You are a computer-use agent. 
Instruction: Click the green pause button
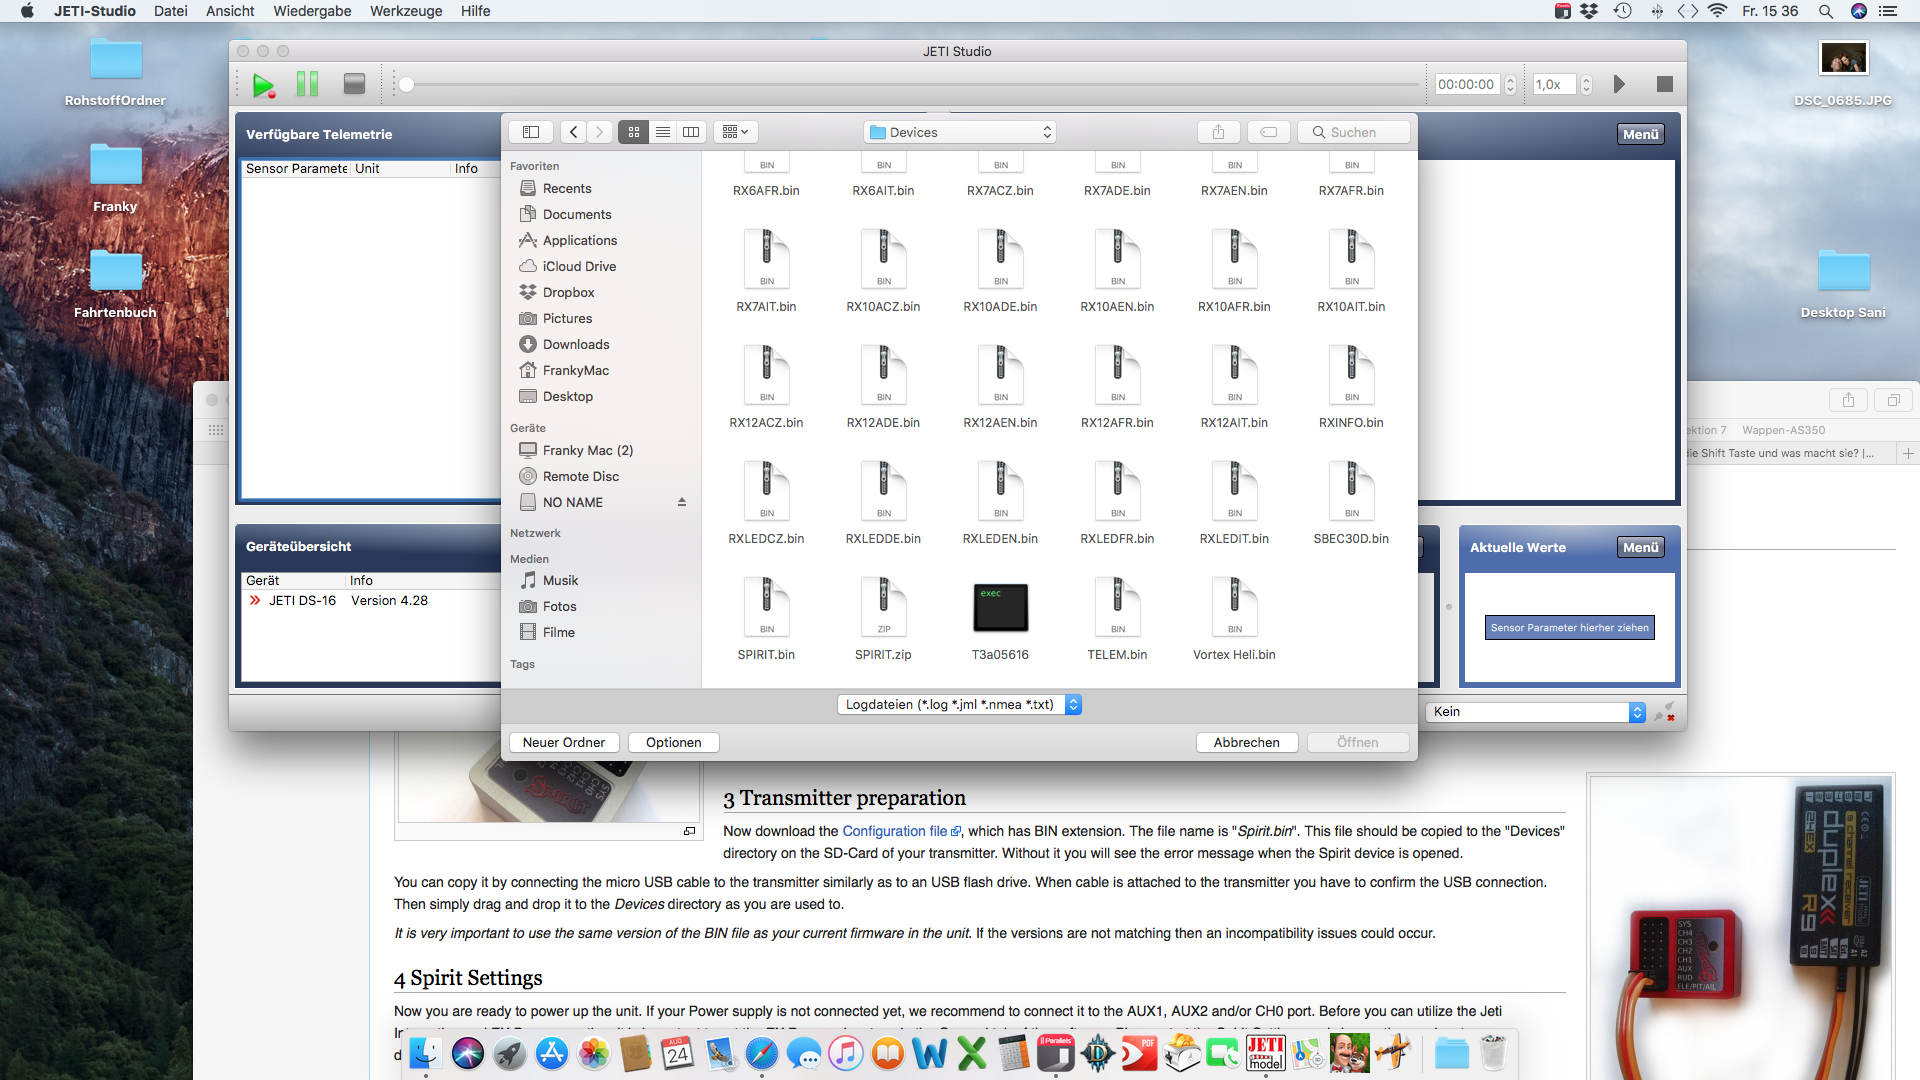(308, 85)
